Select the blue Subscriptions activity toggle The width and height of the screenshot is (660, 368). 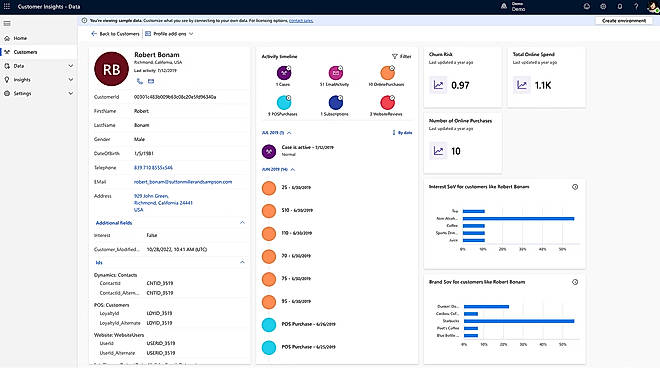[335, 103]
